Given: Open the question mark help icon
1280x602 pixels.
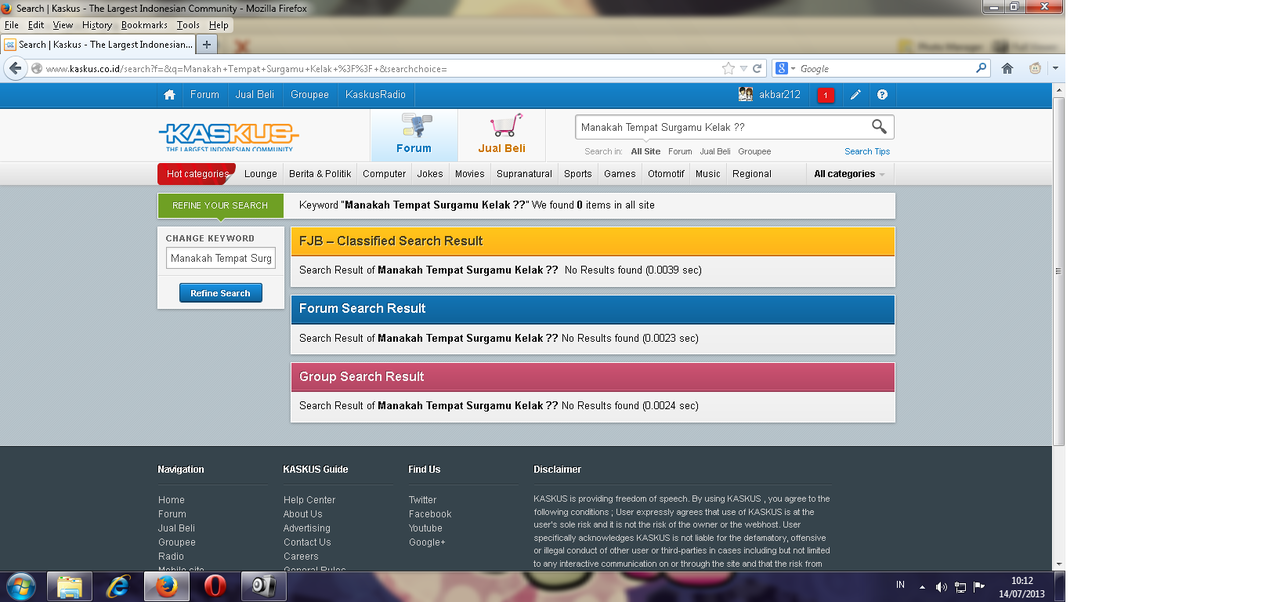Looking at the screenshot, I should point(882,95).
